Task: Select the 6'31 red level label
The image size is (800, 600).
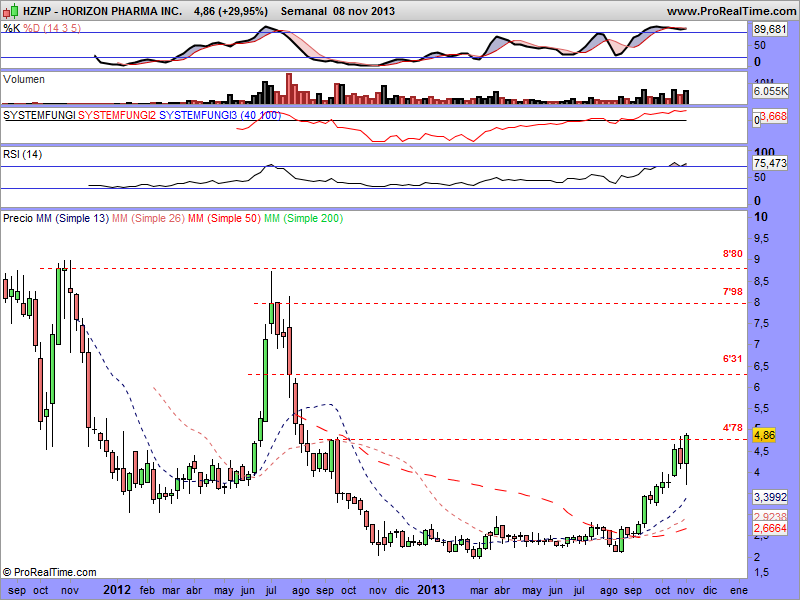Action: point(732,359)
